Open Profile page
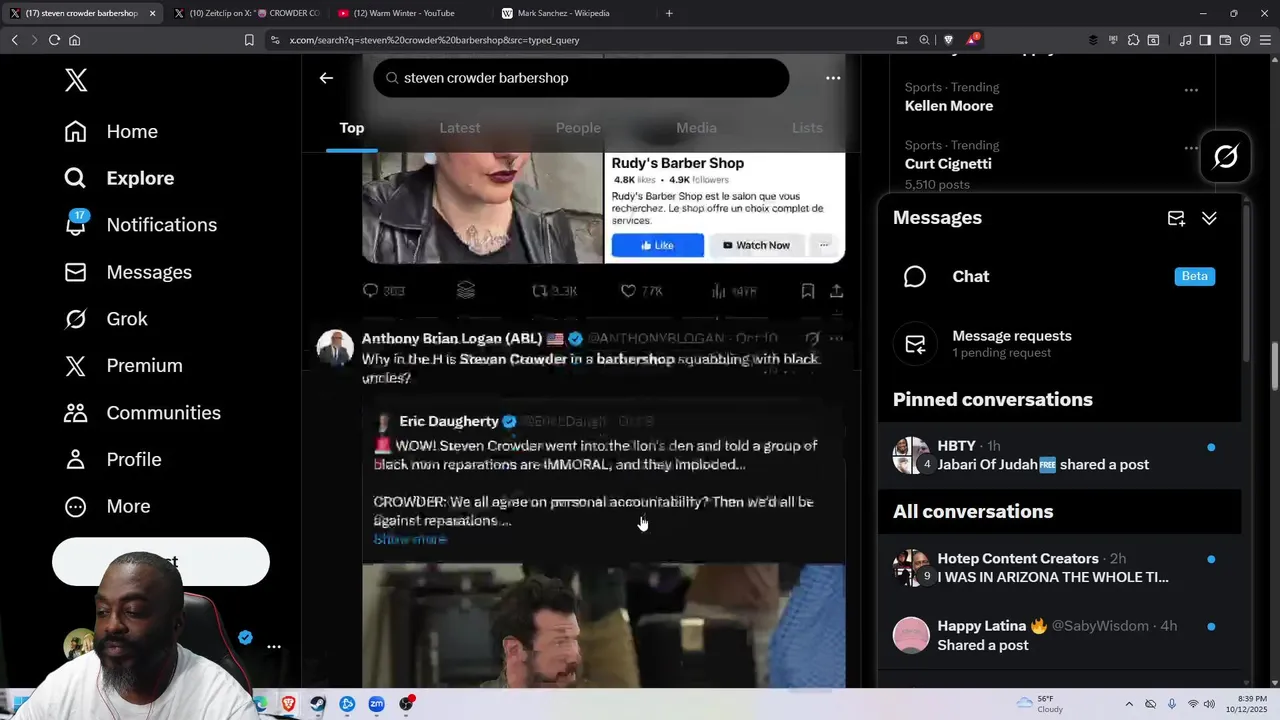The height and width of the screenshot is (720, 1280). tap(112, 460)
